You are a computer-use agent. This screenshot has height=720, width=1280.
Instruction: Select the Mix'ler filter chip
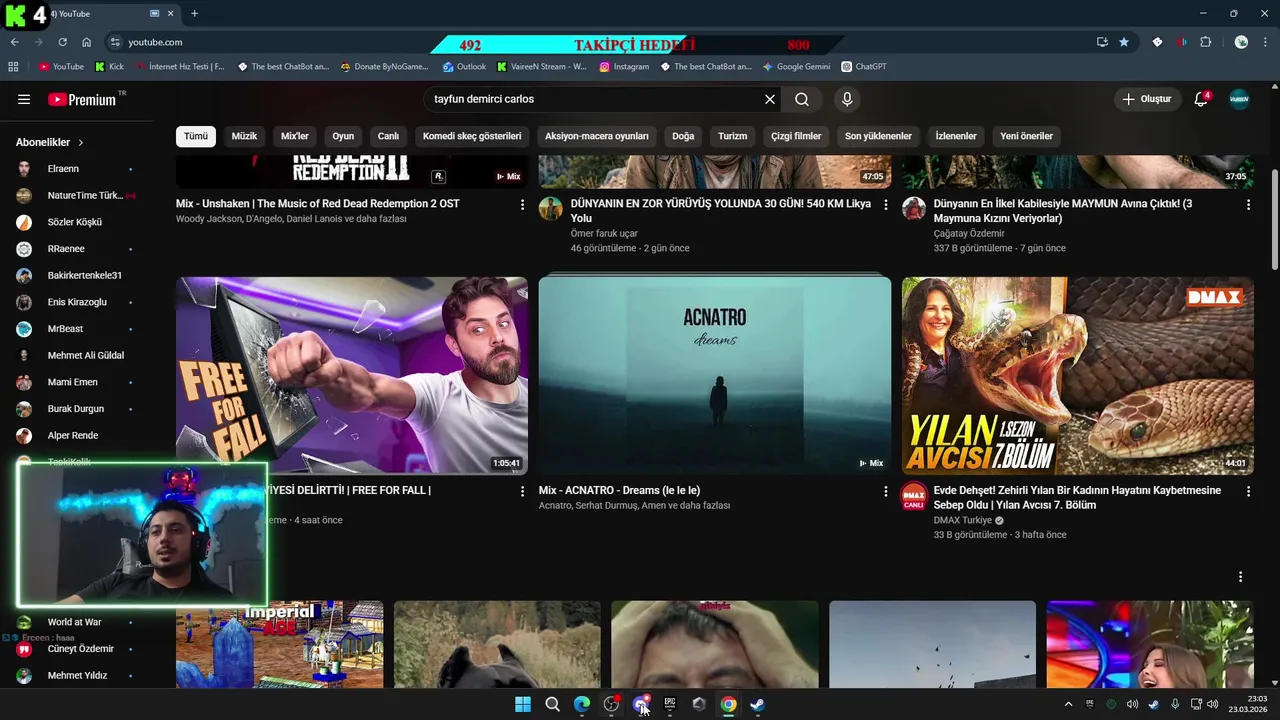(x=295, y=136)
